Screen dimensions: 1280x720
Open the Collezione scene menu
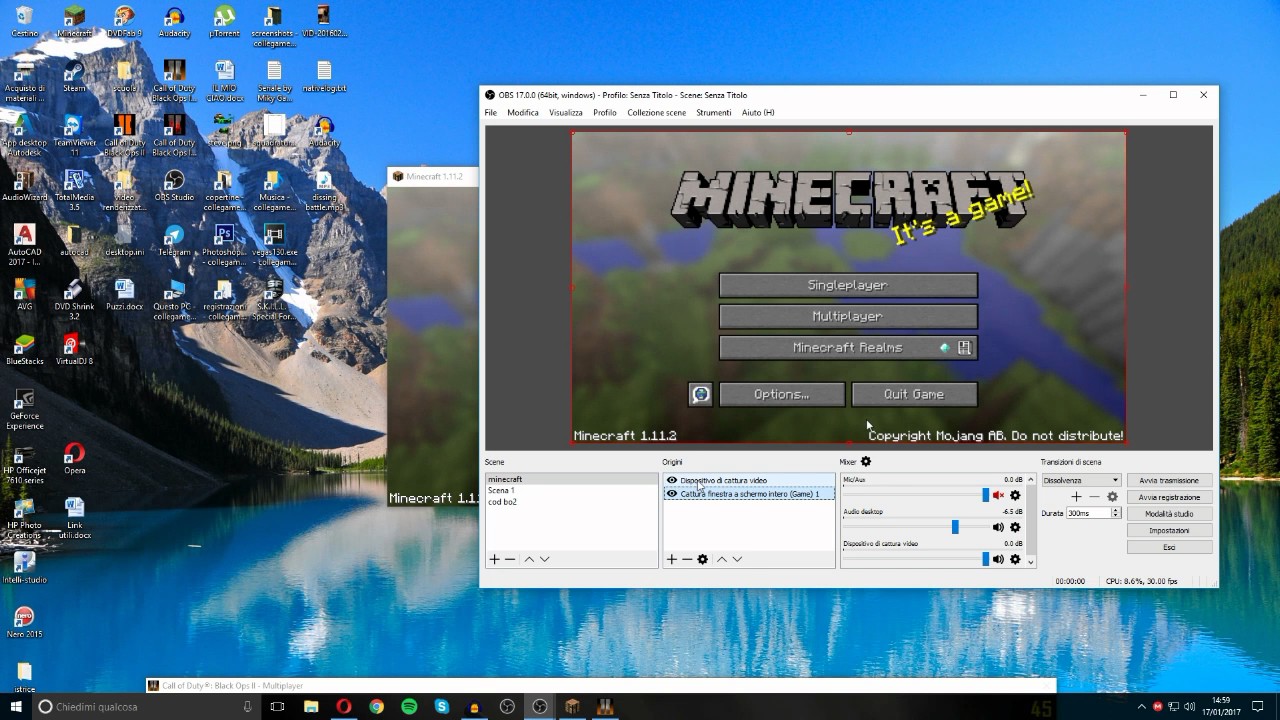click(x=657, y=113)
